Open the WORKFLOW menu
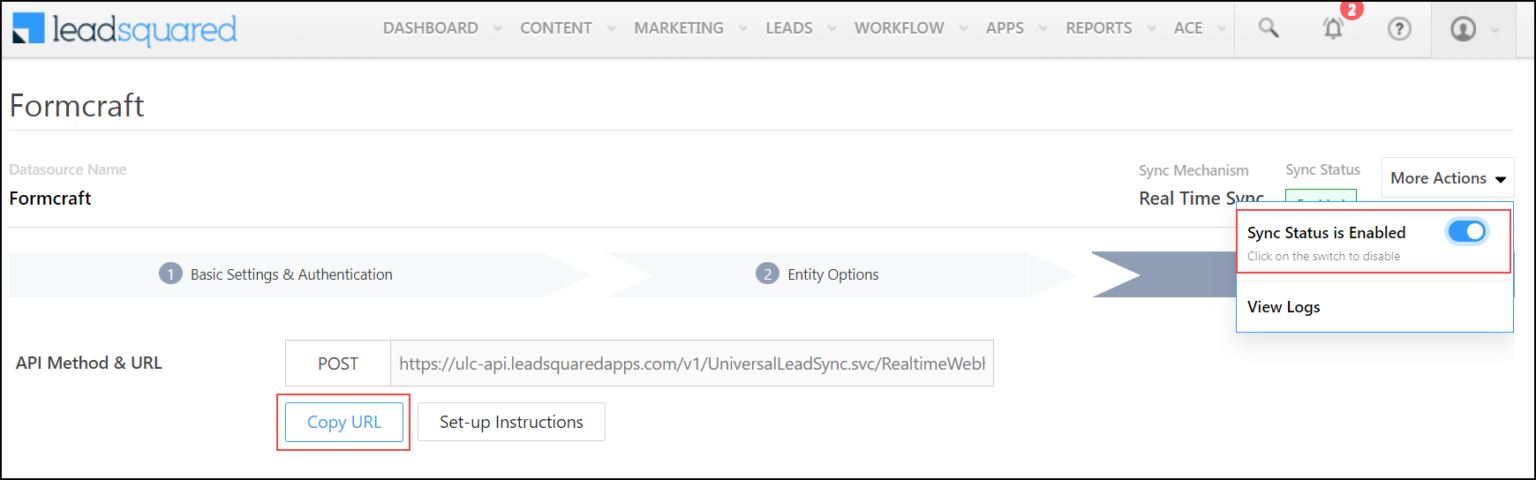 [899, 28]
